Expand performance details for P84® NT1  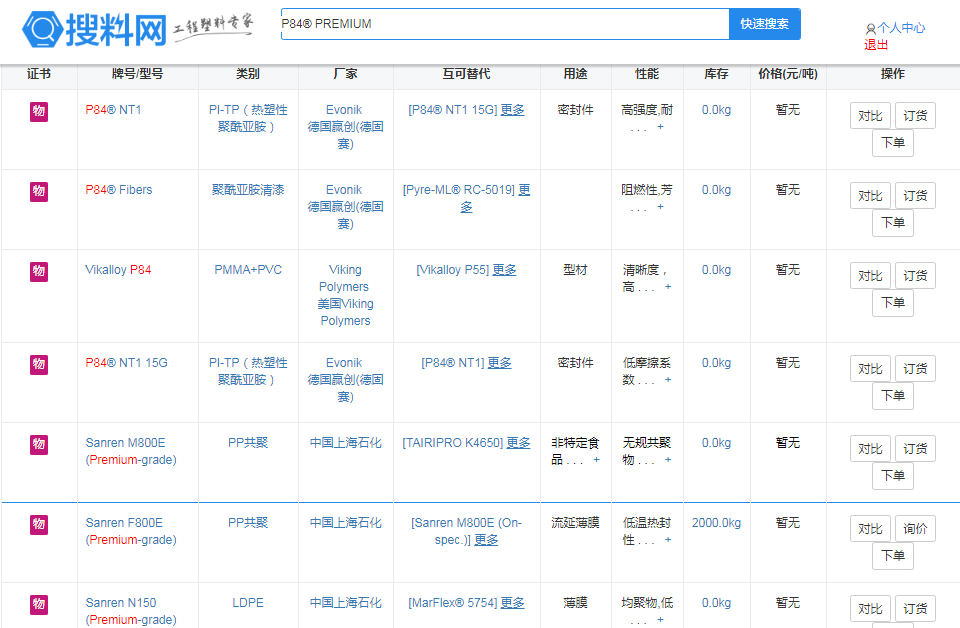pyautogui.click(x=660, y=127)
